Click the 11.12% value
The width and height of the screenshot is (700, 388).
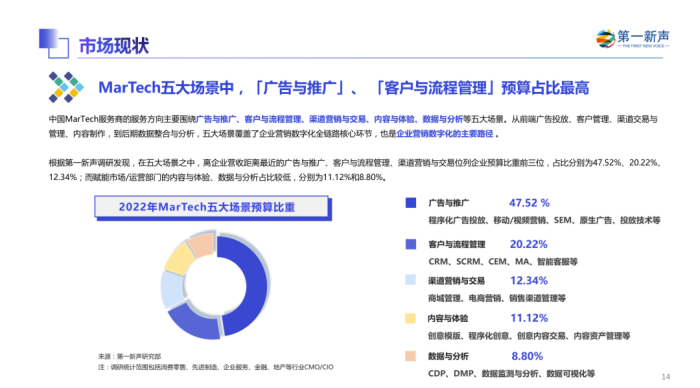click(x=529, y=318)
